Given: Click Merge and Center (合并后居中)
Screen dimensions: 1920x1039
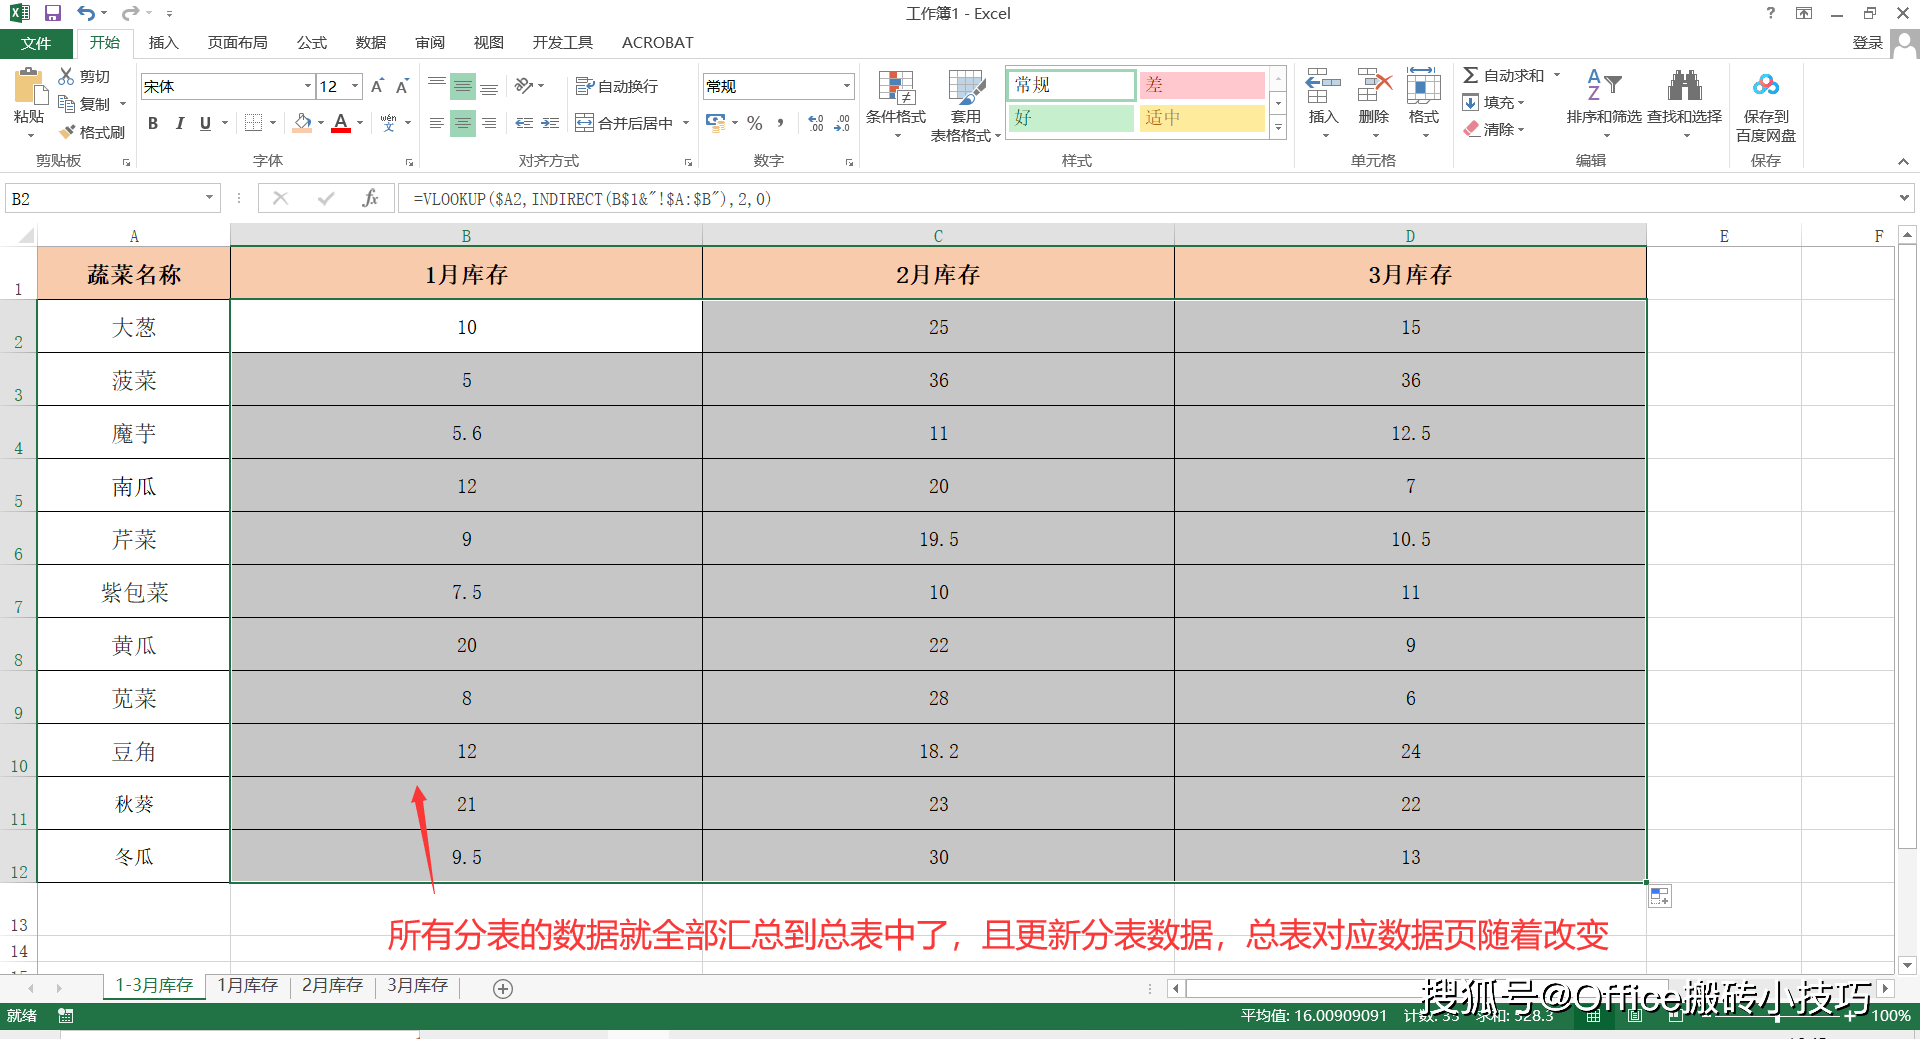Looking at the screenshot, I should [x=624, y=123].
